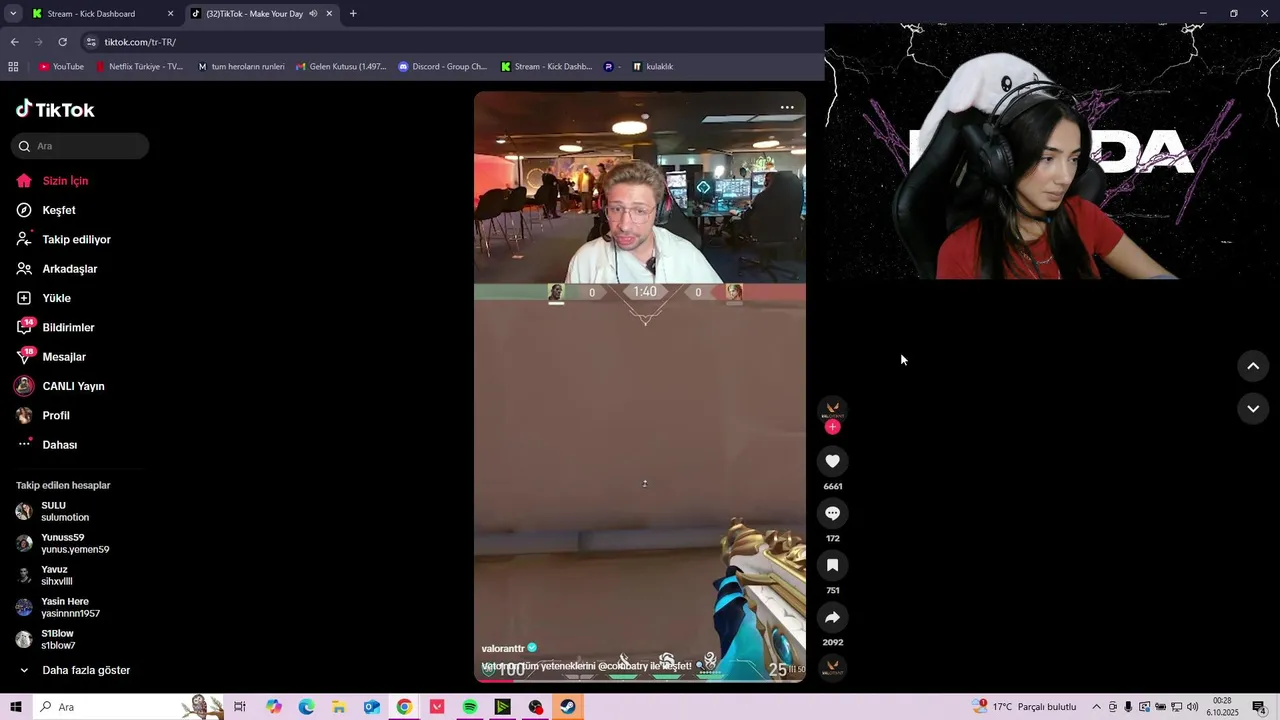Follow valoranttr with the red plus badge
This screenshot has height=720, width=1280.
[x=832, y=427]
